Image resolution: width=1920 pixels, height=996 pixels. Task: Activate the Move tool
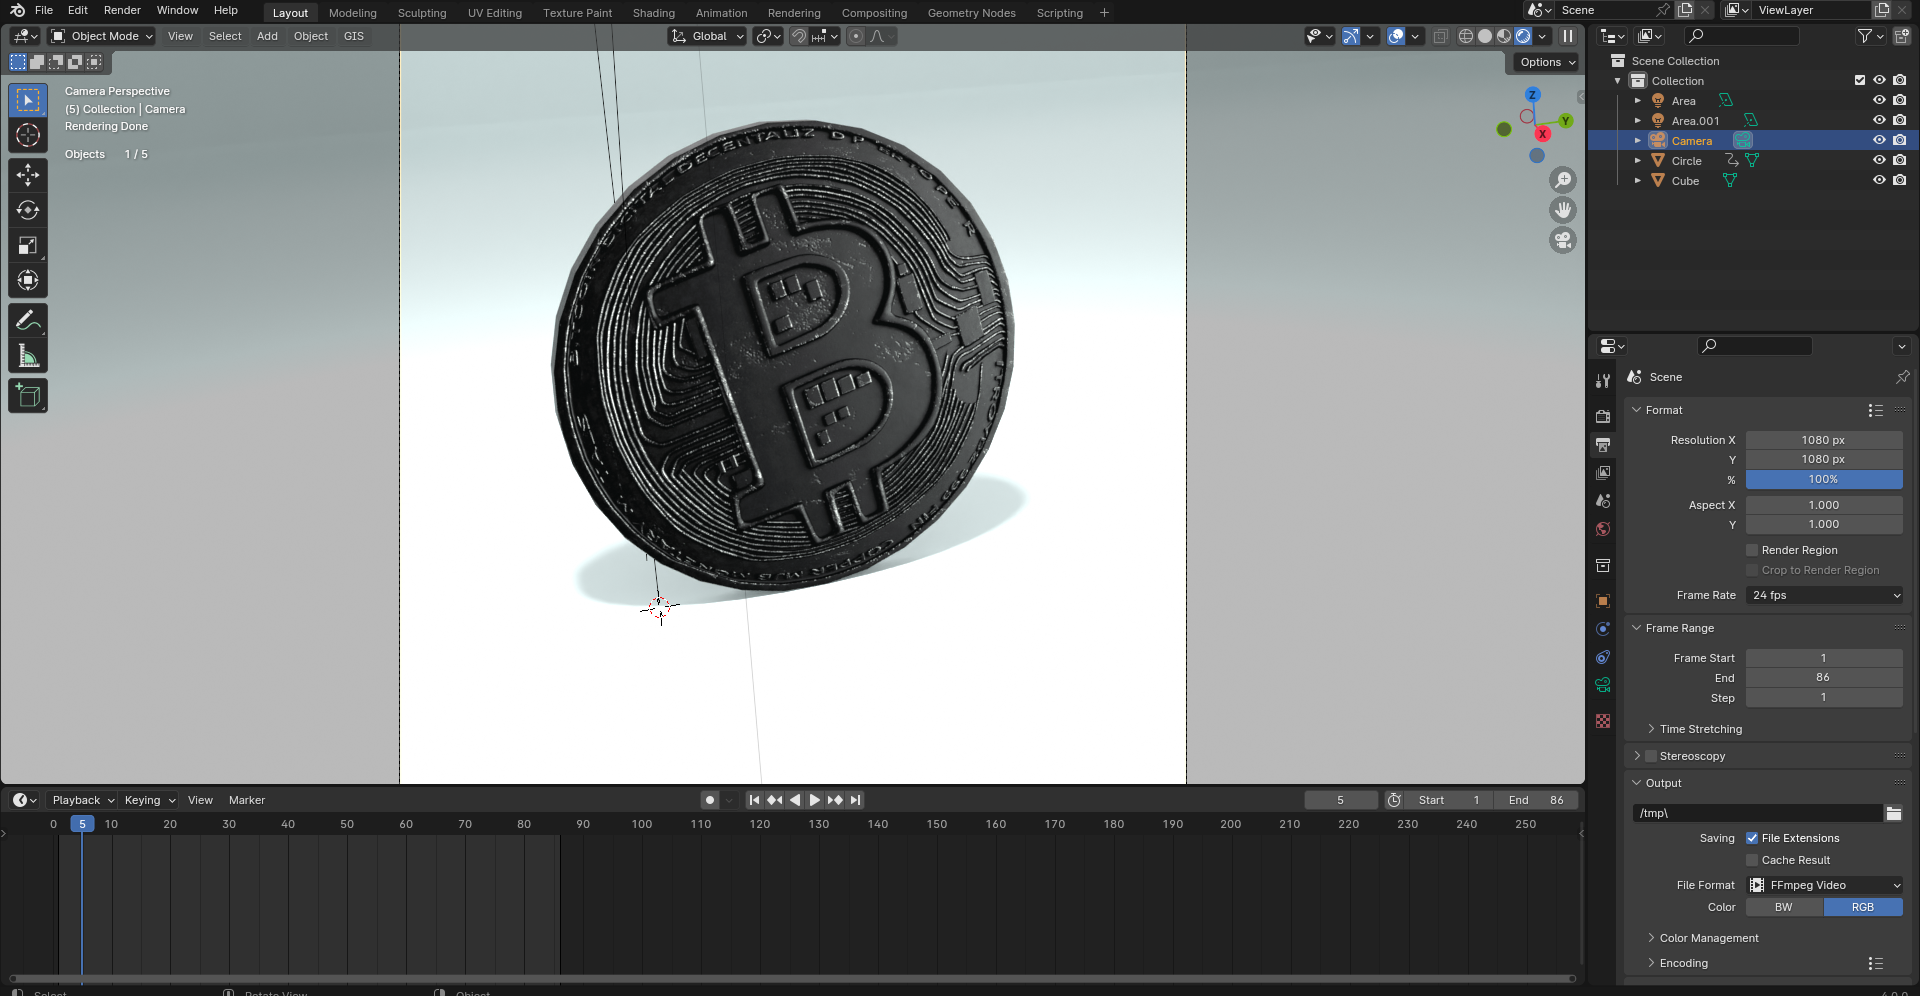point(28,176)
